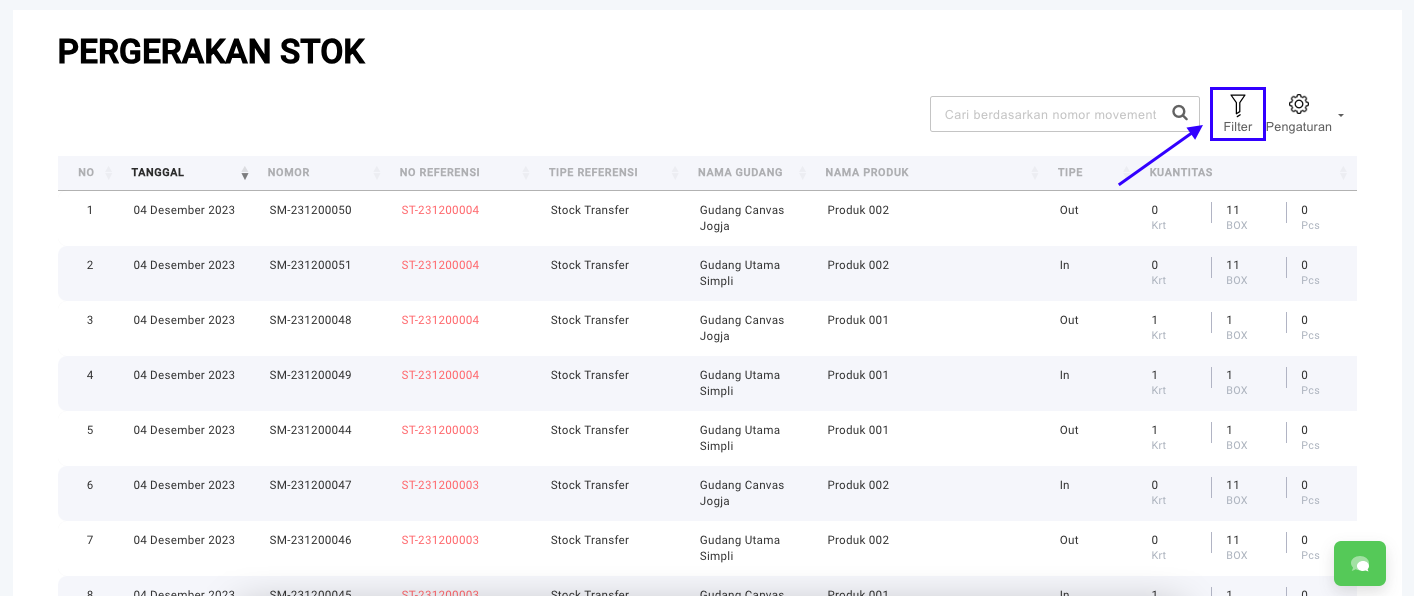Toggle sort arrow on TANGGAL column
Viewport: 1414px width, 596px height.
point(244,173)
